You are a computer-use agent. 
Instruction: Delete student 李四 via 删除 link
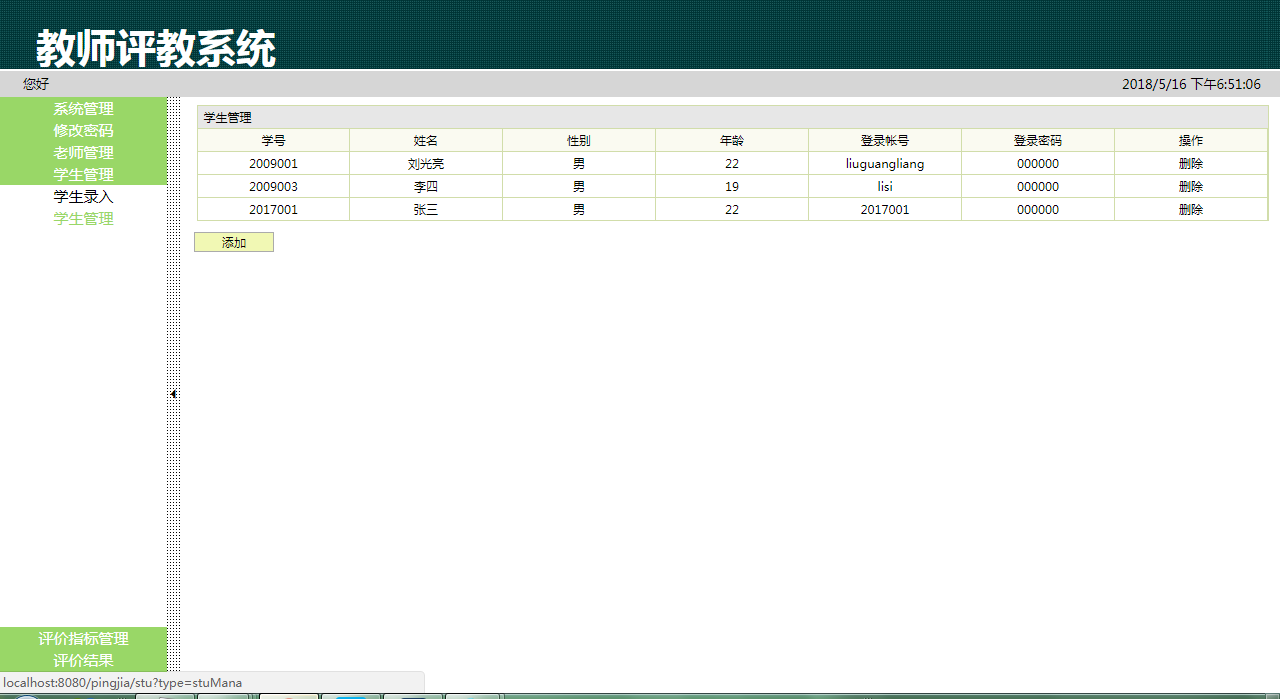[x=1190, y=187]
